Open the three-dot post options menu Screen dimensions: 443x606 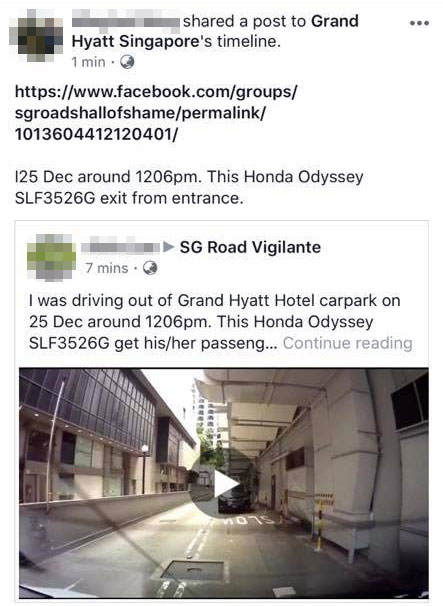pos(419,23)
